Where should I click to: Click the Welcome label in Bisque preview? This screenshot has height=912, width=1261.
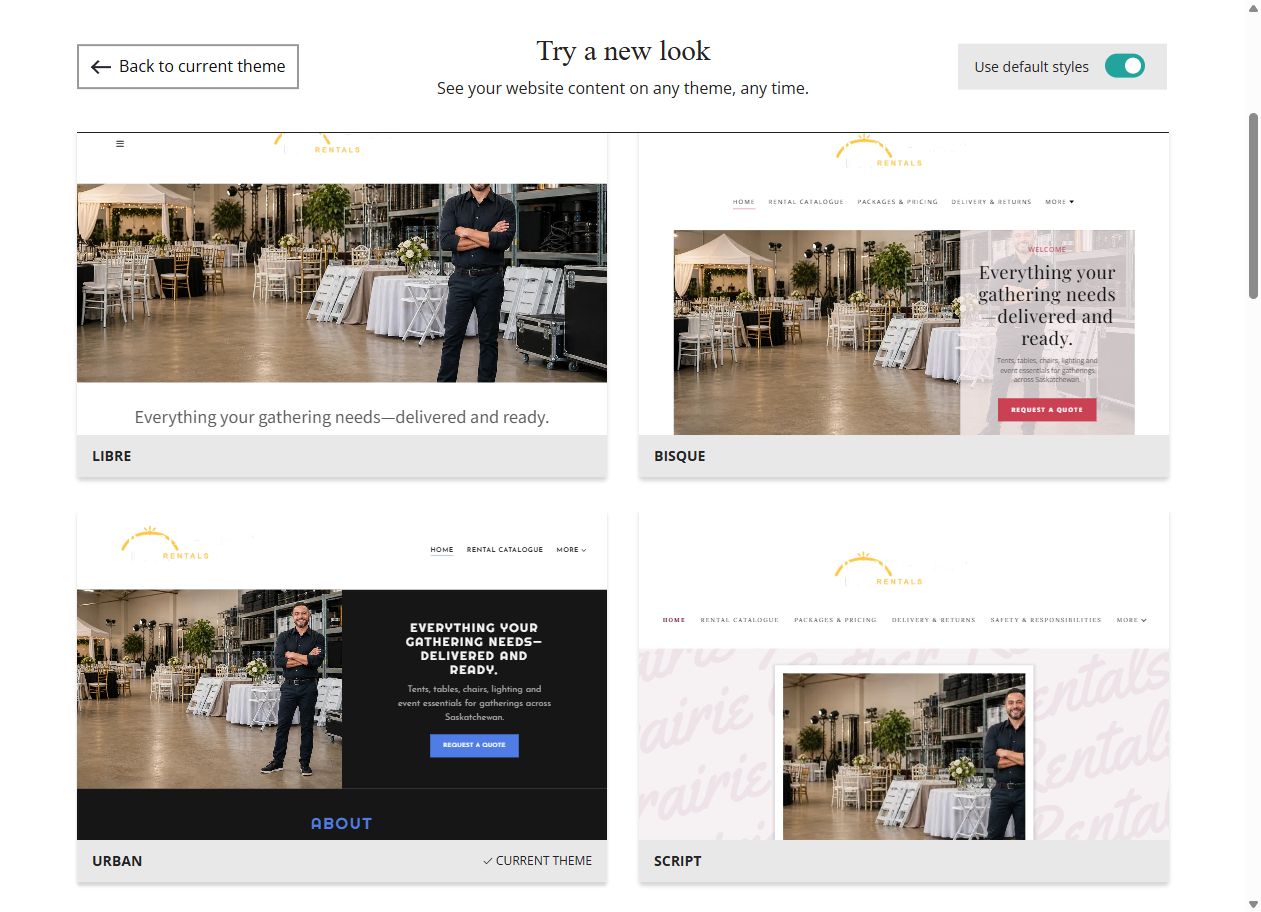(x=1047, y=250)
